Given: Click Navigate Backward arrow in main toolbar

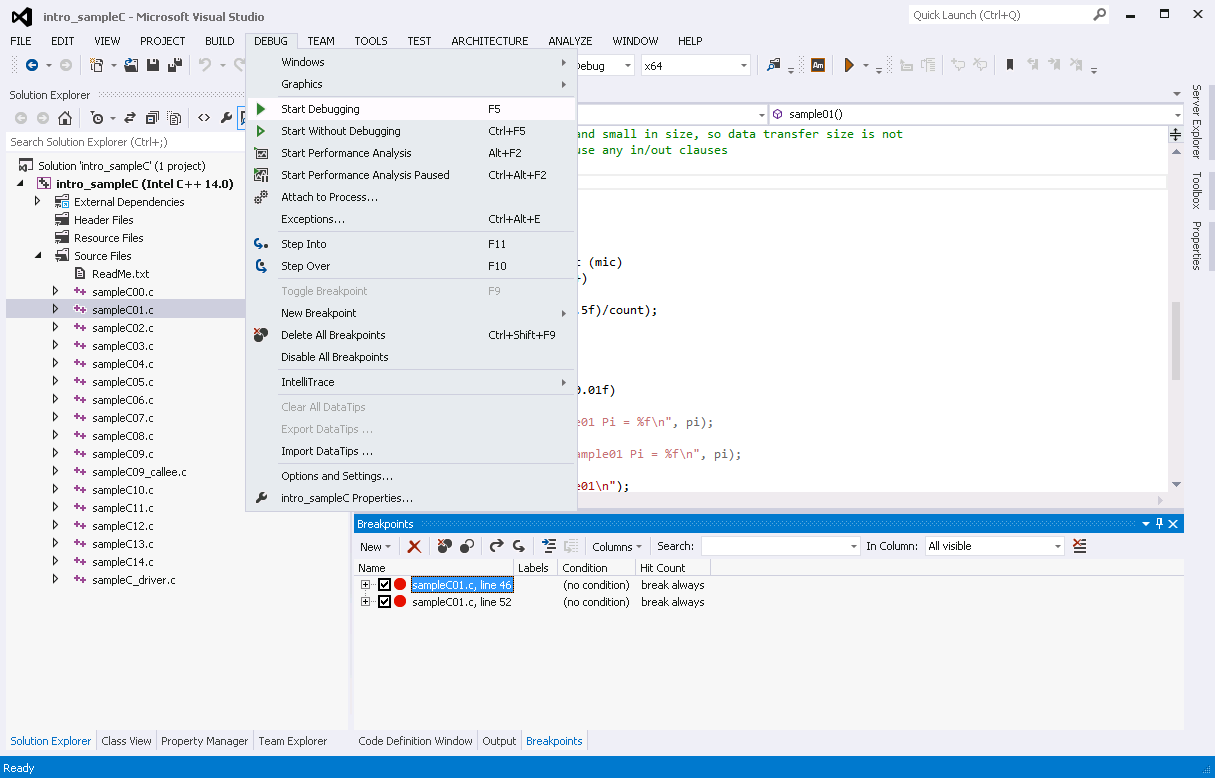Looking at the screenshot, I should click(32, 65).
